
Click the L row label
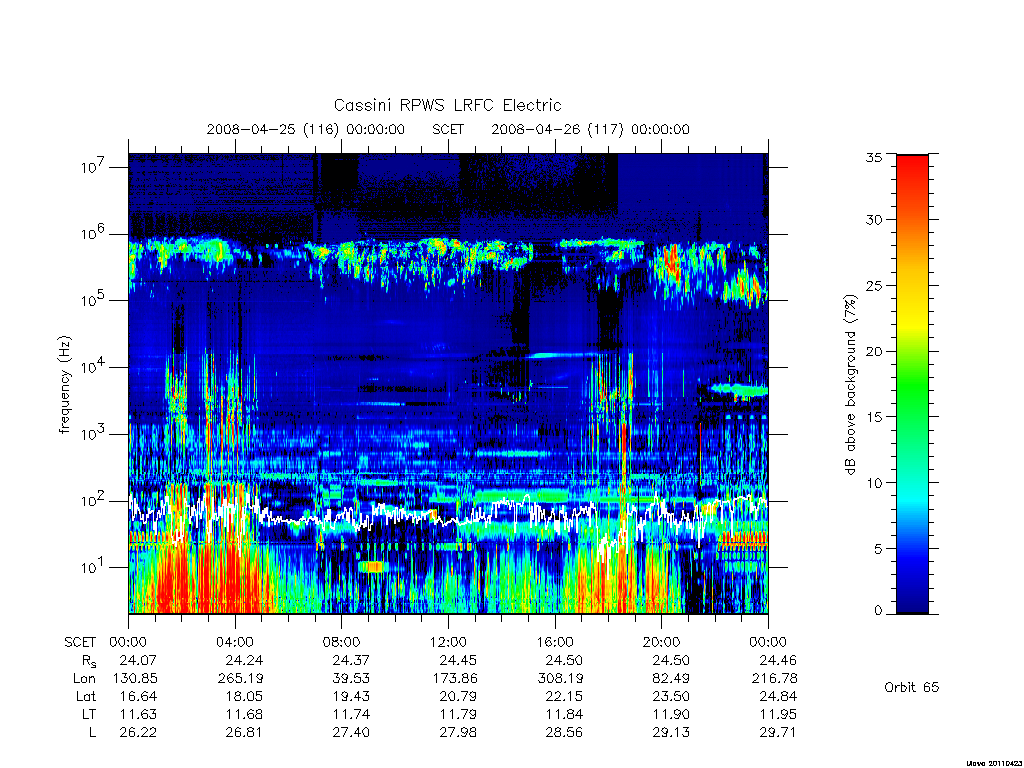(x=92, y=732)
